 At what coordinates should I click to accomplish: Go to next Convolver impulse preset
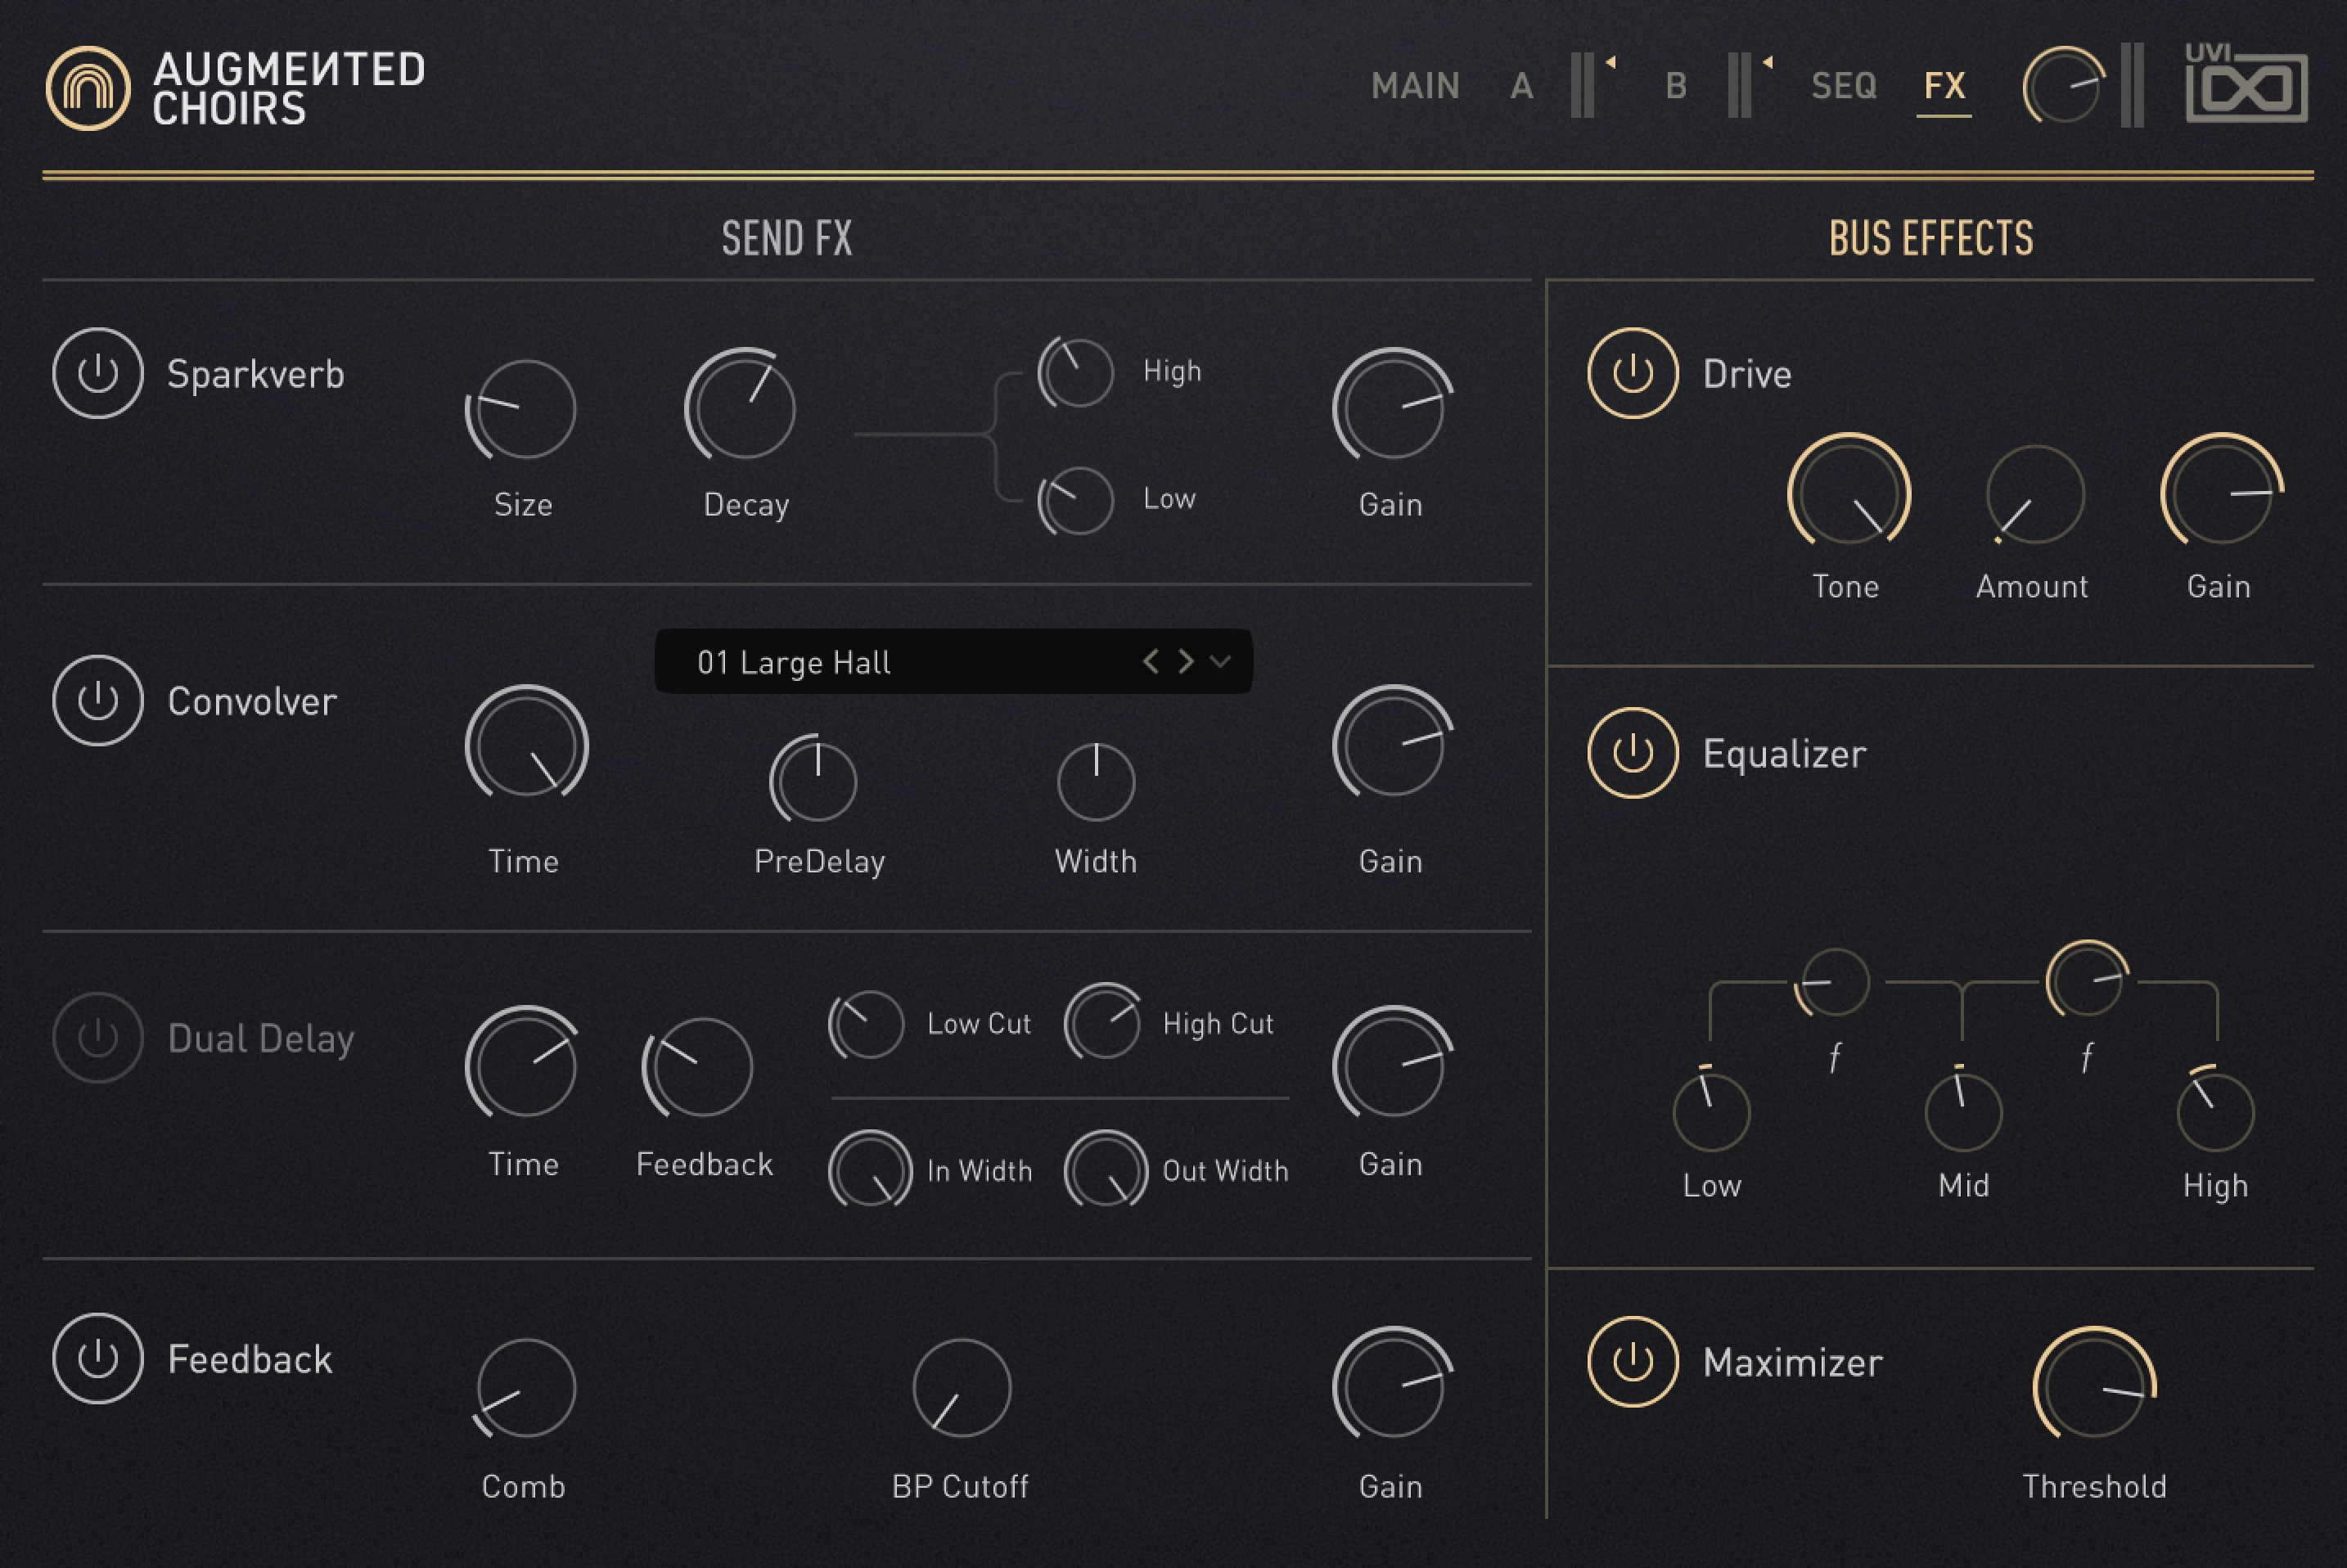(1186, 661)
